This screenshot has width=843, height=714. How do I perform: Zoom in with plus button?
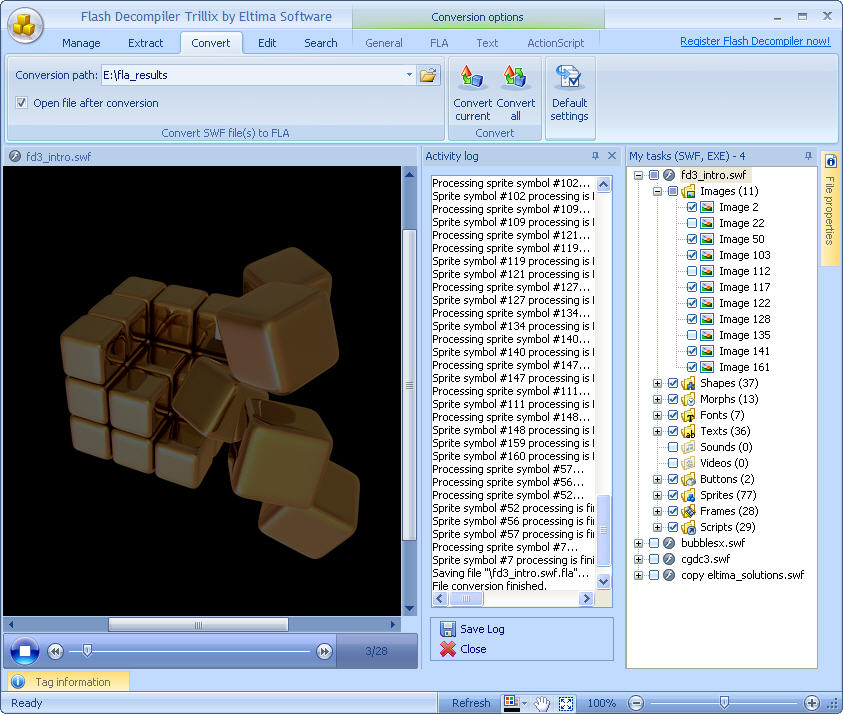[x=812, y=703]
